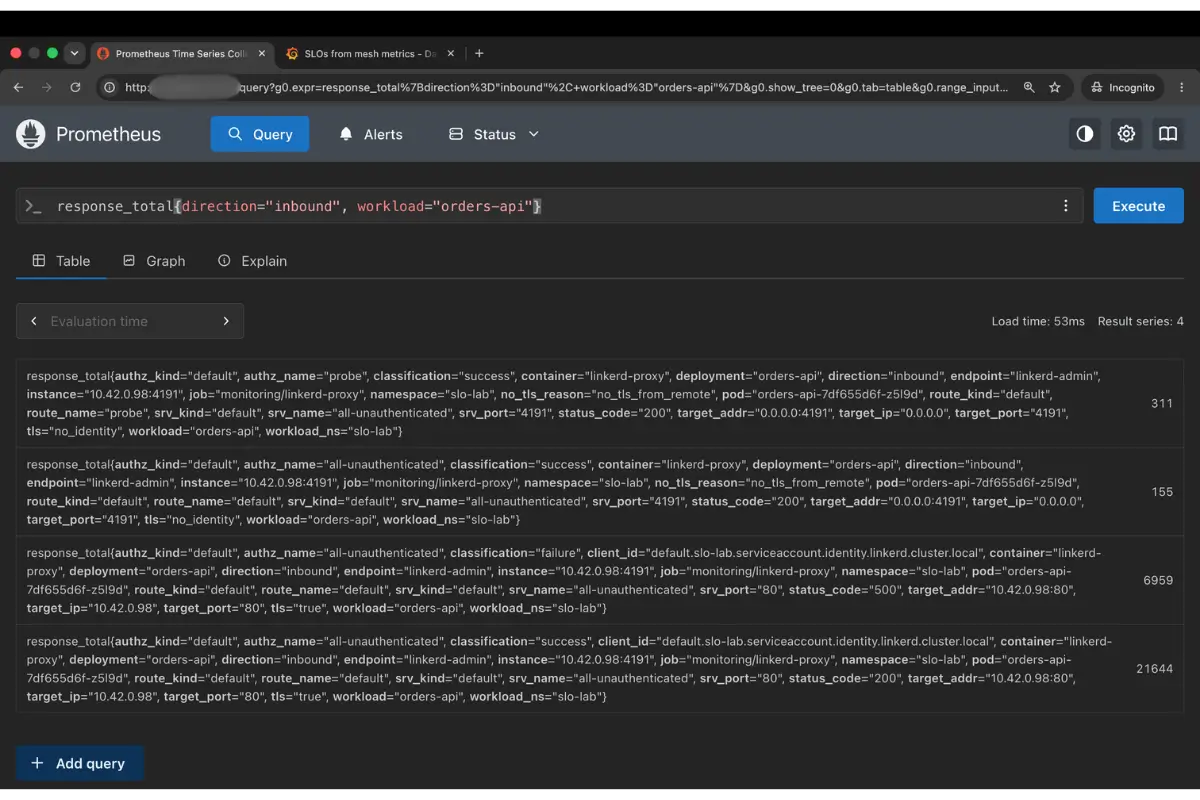Run the query with Execute
Viewport: 1200px width, 800px height.
(x=1138, y=206)
